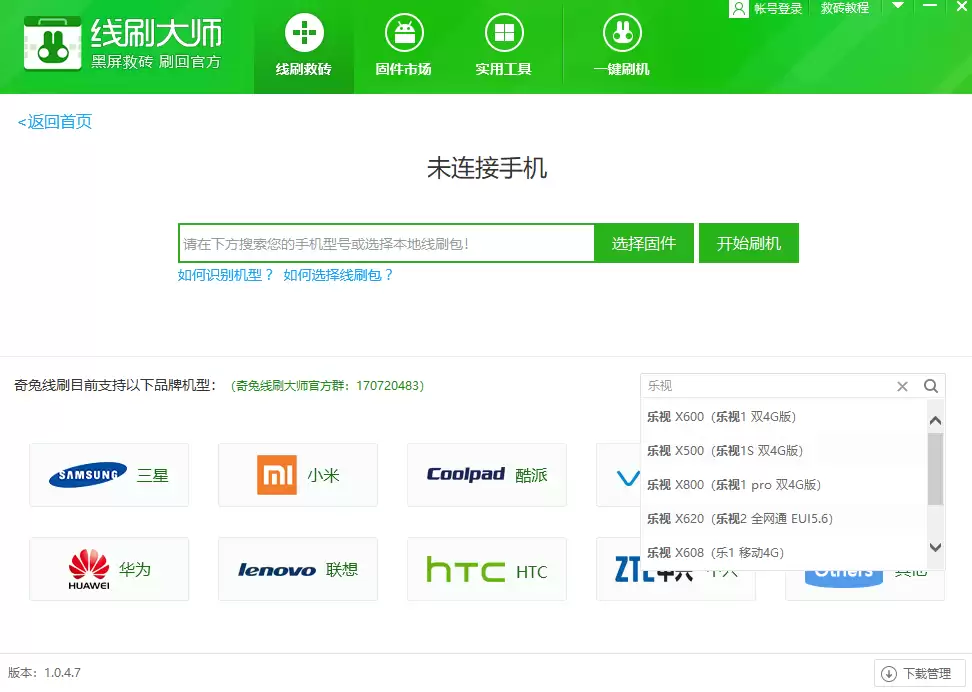
Task: Click the results list scroll-up arrow
Action: click(935, 420)
